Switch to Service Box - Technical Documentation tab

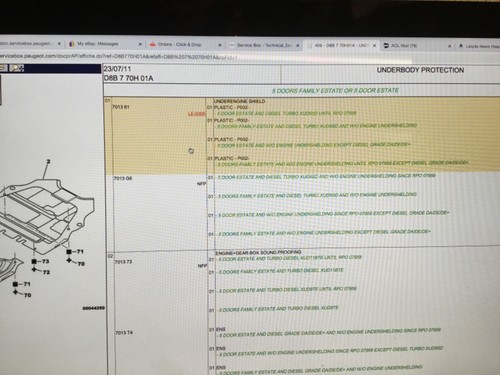point(264,45)
